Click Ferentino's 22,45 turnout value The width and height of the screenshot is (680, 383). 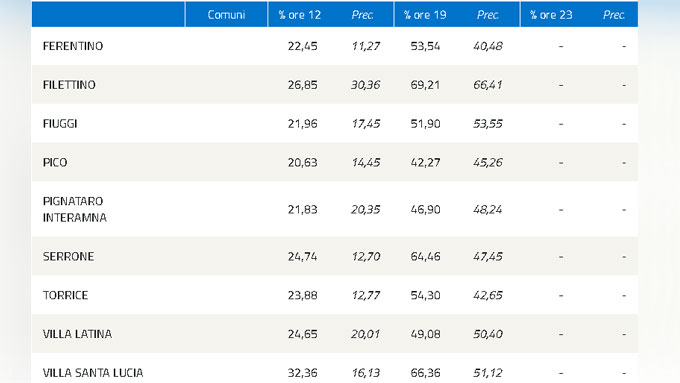[x=302, y=46]
